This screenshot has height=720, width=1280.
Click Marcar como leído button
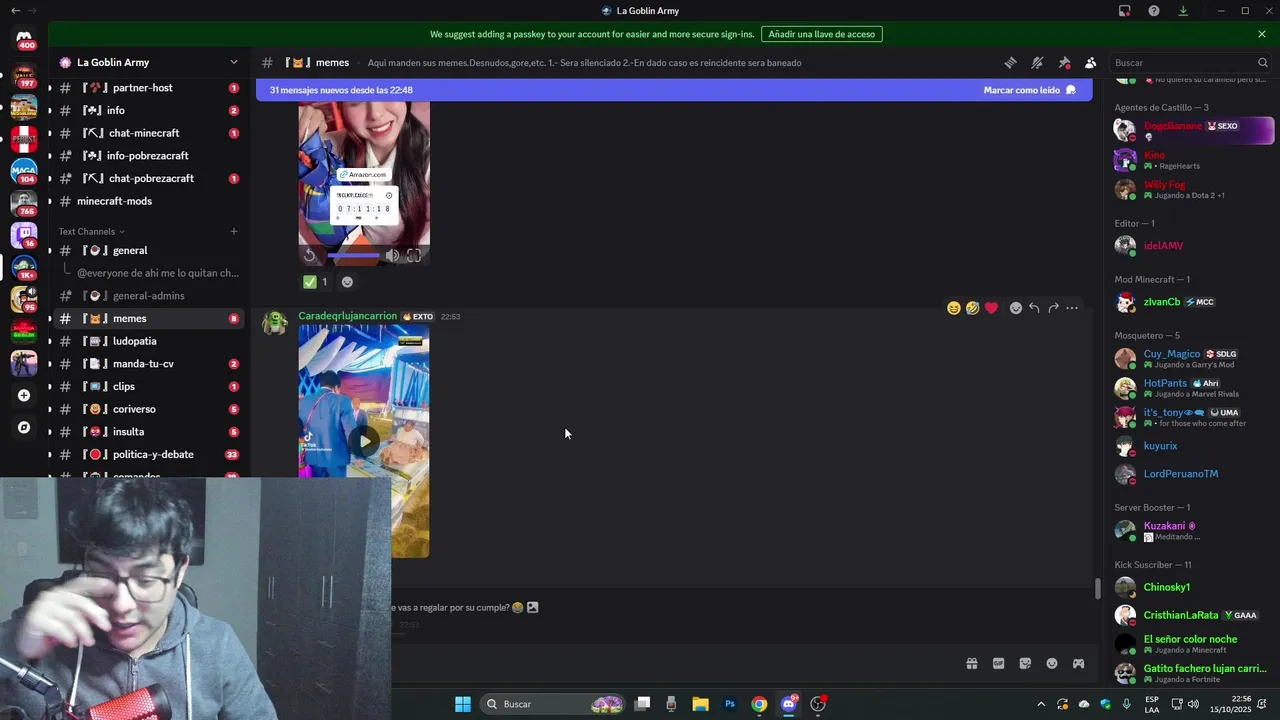click(x=1029, y=90)
